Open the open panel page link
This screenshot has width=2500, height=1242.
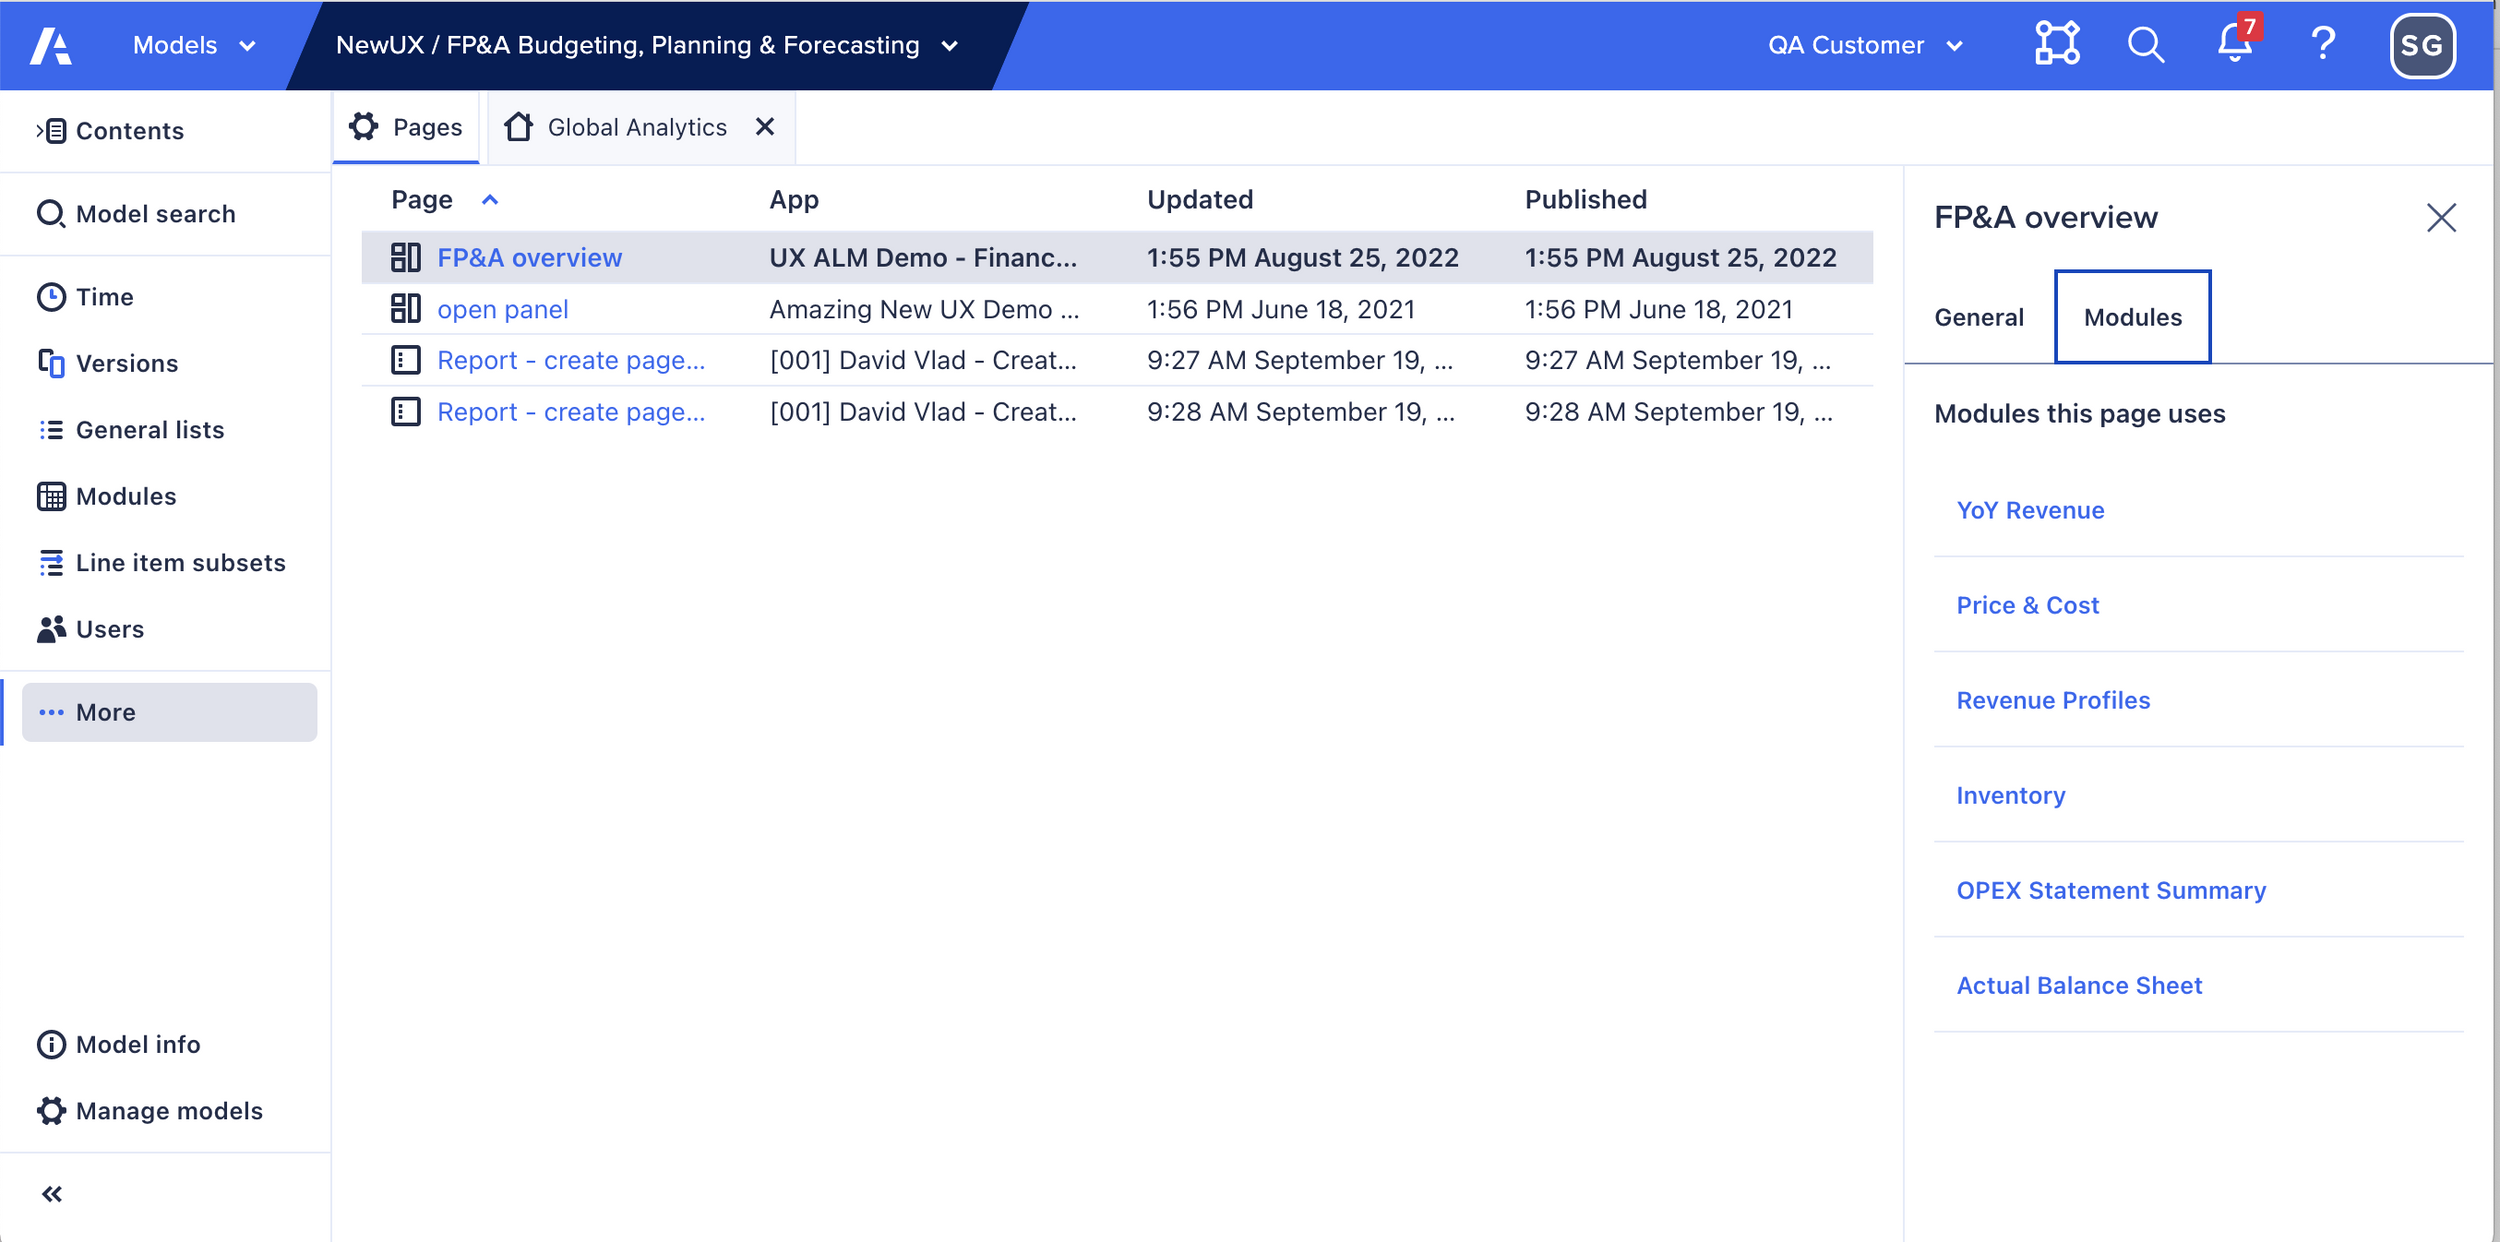coord(502,310)
